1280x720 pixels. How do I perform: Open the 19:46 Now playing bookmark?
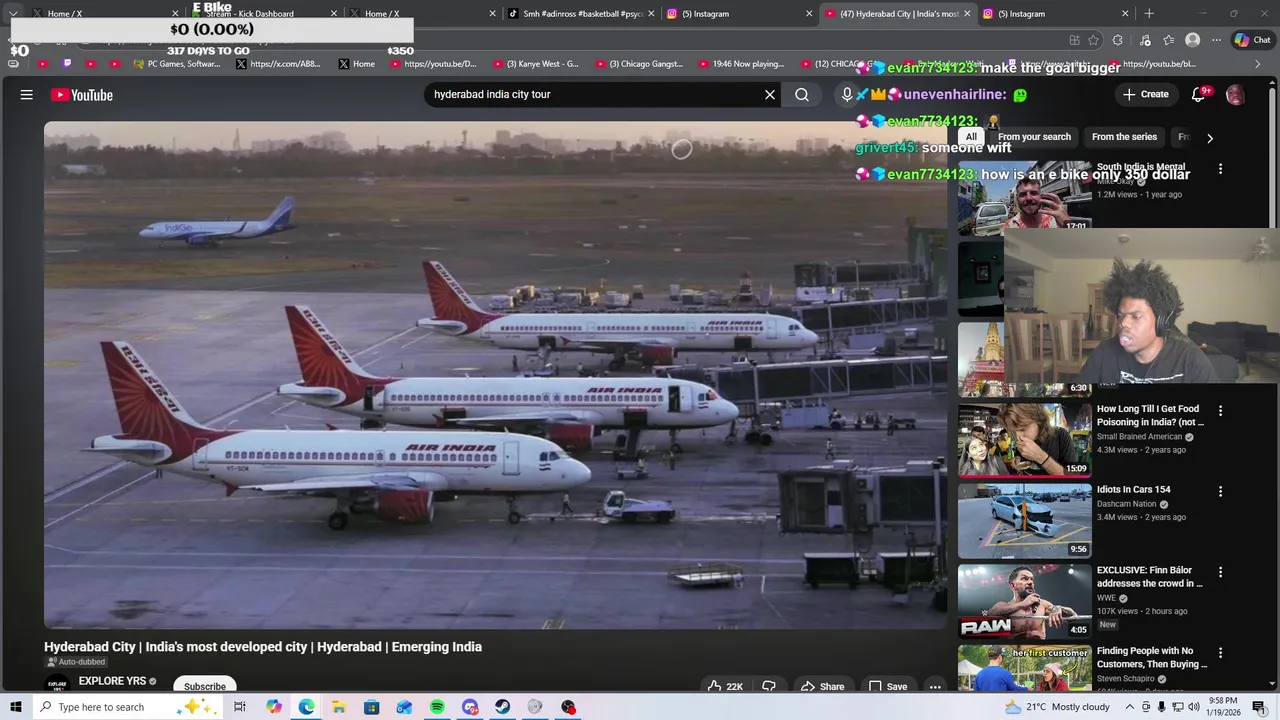[x=741, y=64]
